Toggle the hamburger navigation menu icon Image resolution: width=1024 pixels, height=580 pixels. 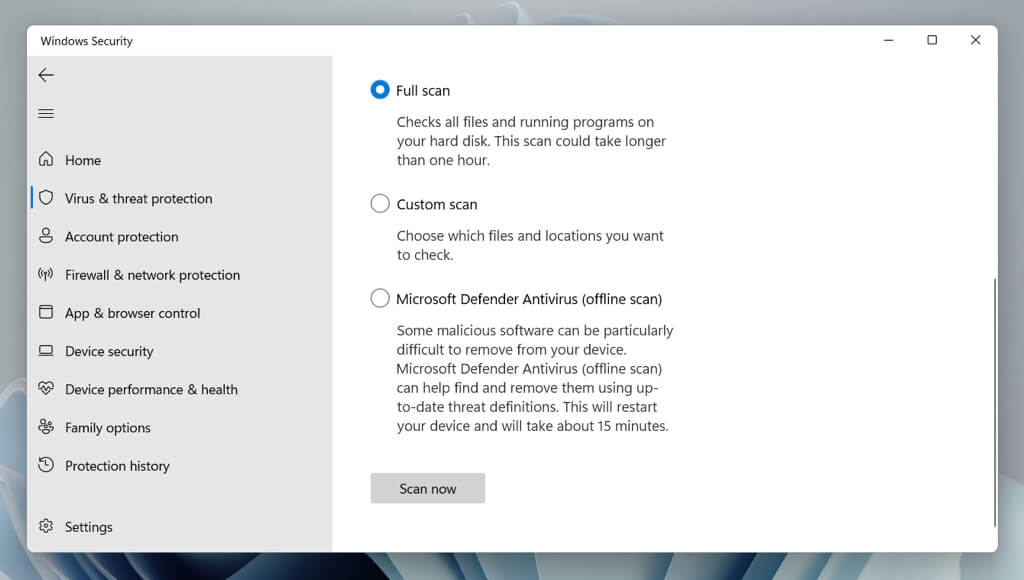46,114
